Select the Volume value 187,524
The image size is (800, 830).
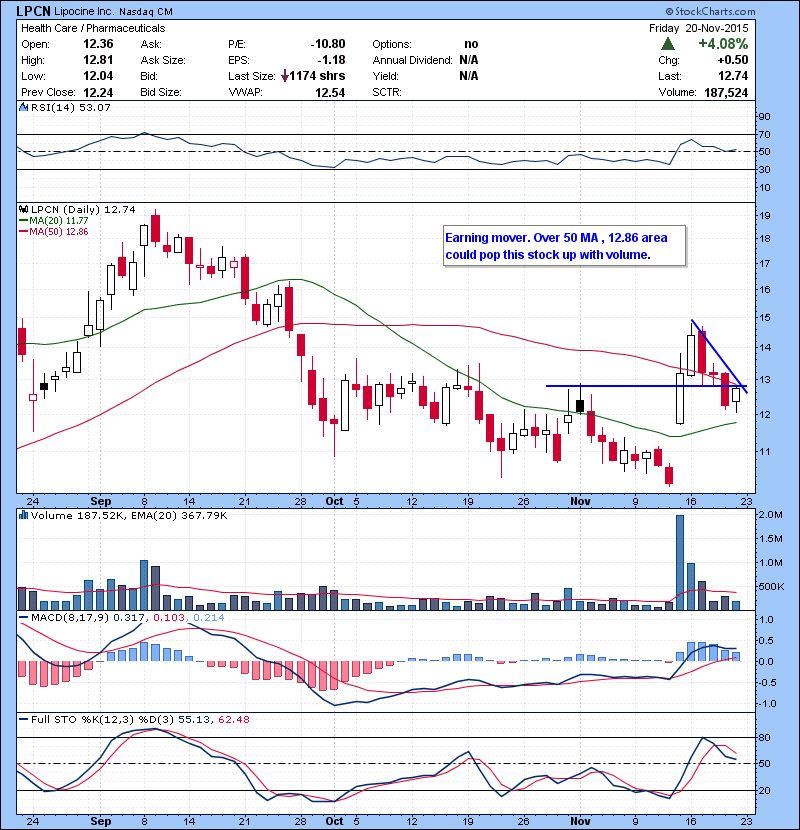[x=726, y=93]
